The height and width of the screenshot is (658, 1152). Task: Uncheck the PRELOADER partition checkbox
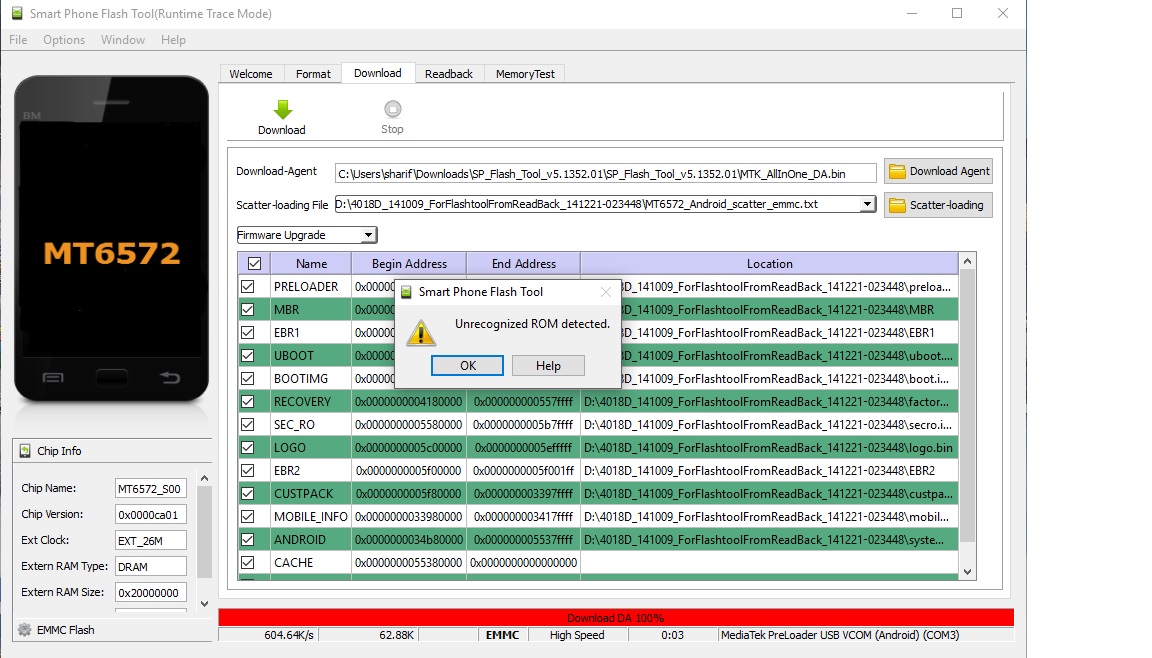[248, 287]
